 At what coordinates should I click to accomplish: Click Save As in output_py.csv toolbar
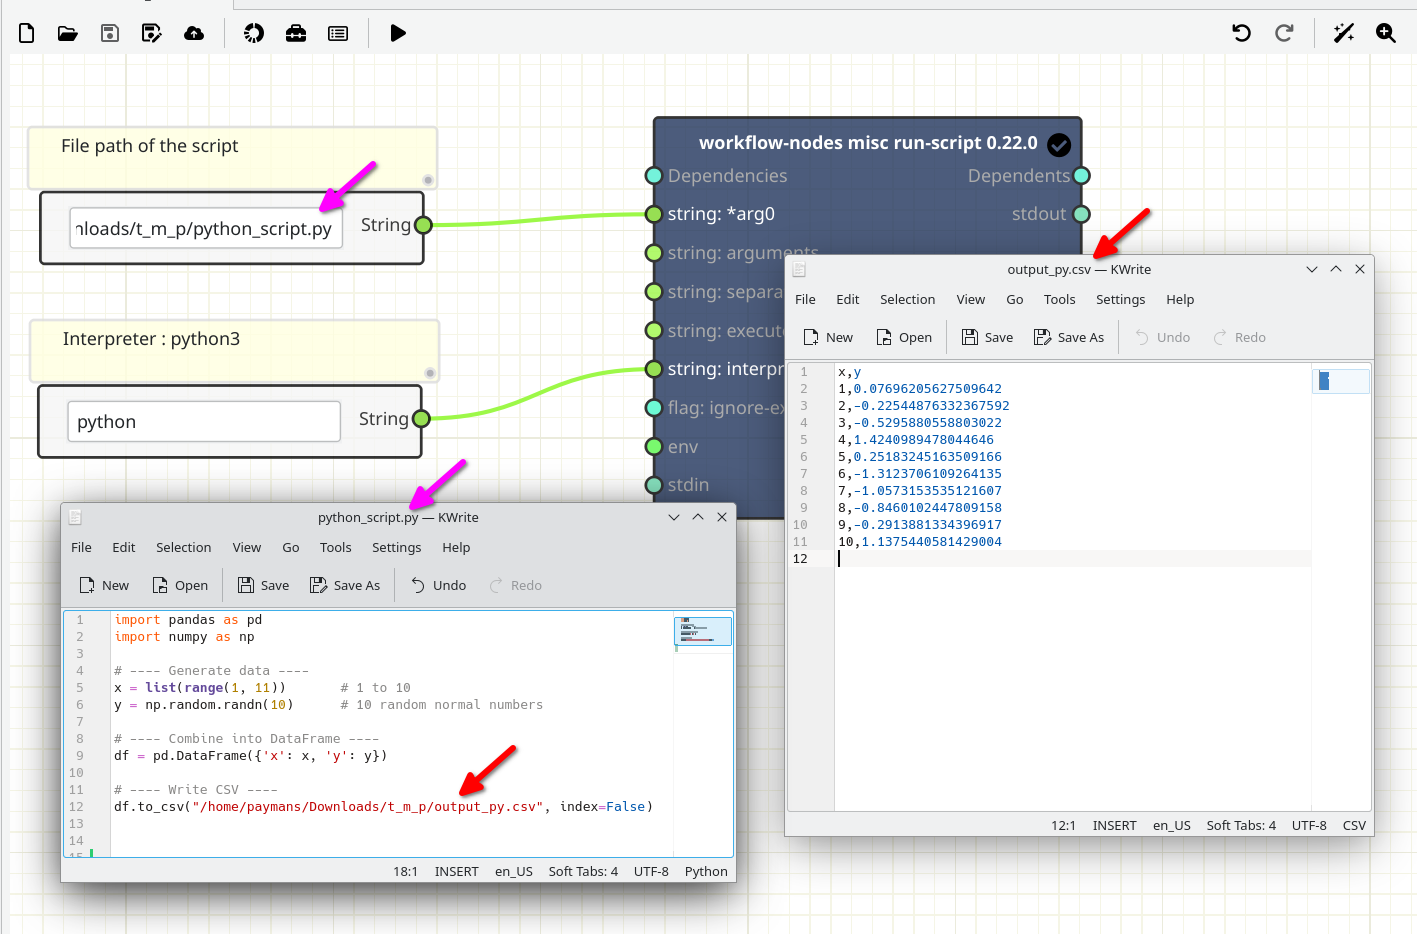coord(1069,337)
